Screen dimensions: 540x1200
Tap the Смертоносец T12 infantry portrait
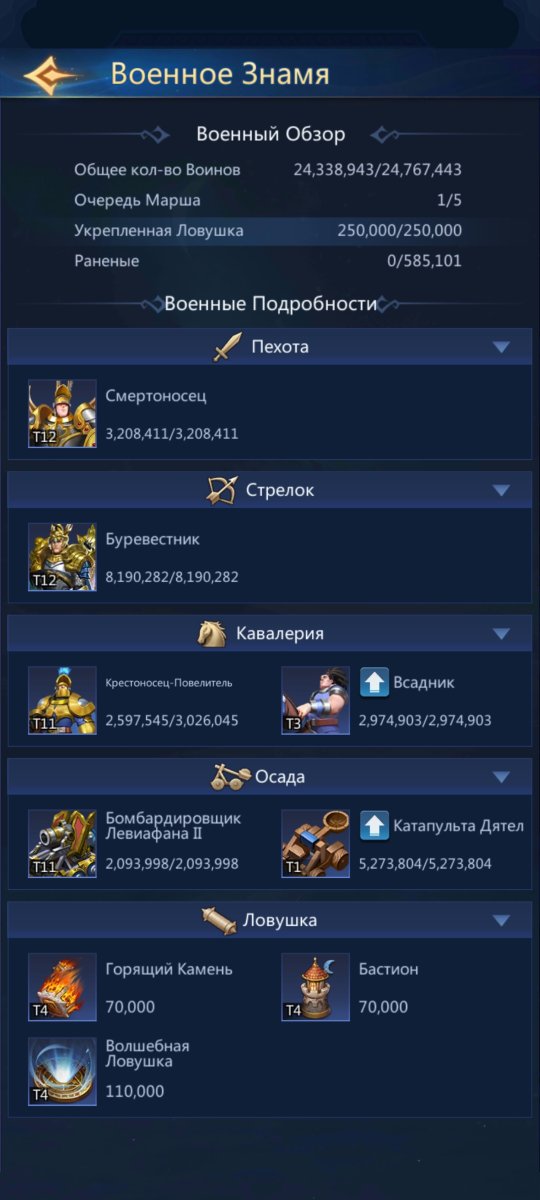coord(62,413)
